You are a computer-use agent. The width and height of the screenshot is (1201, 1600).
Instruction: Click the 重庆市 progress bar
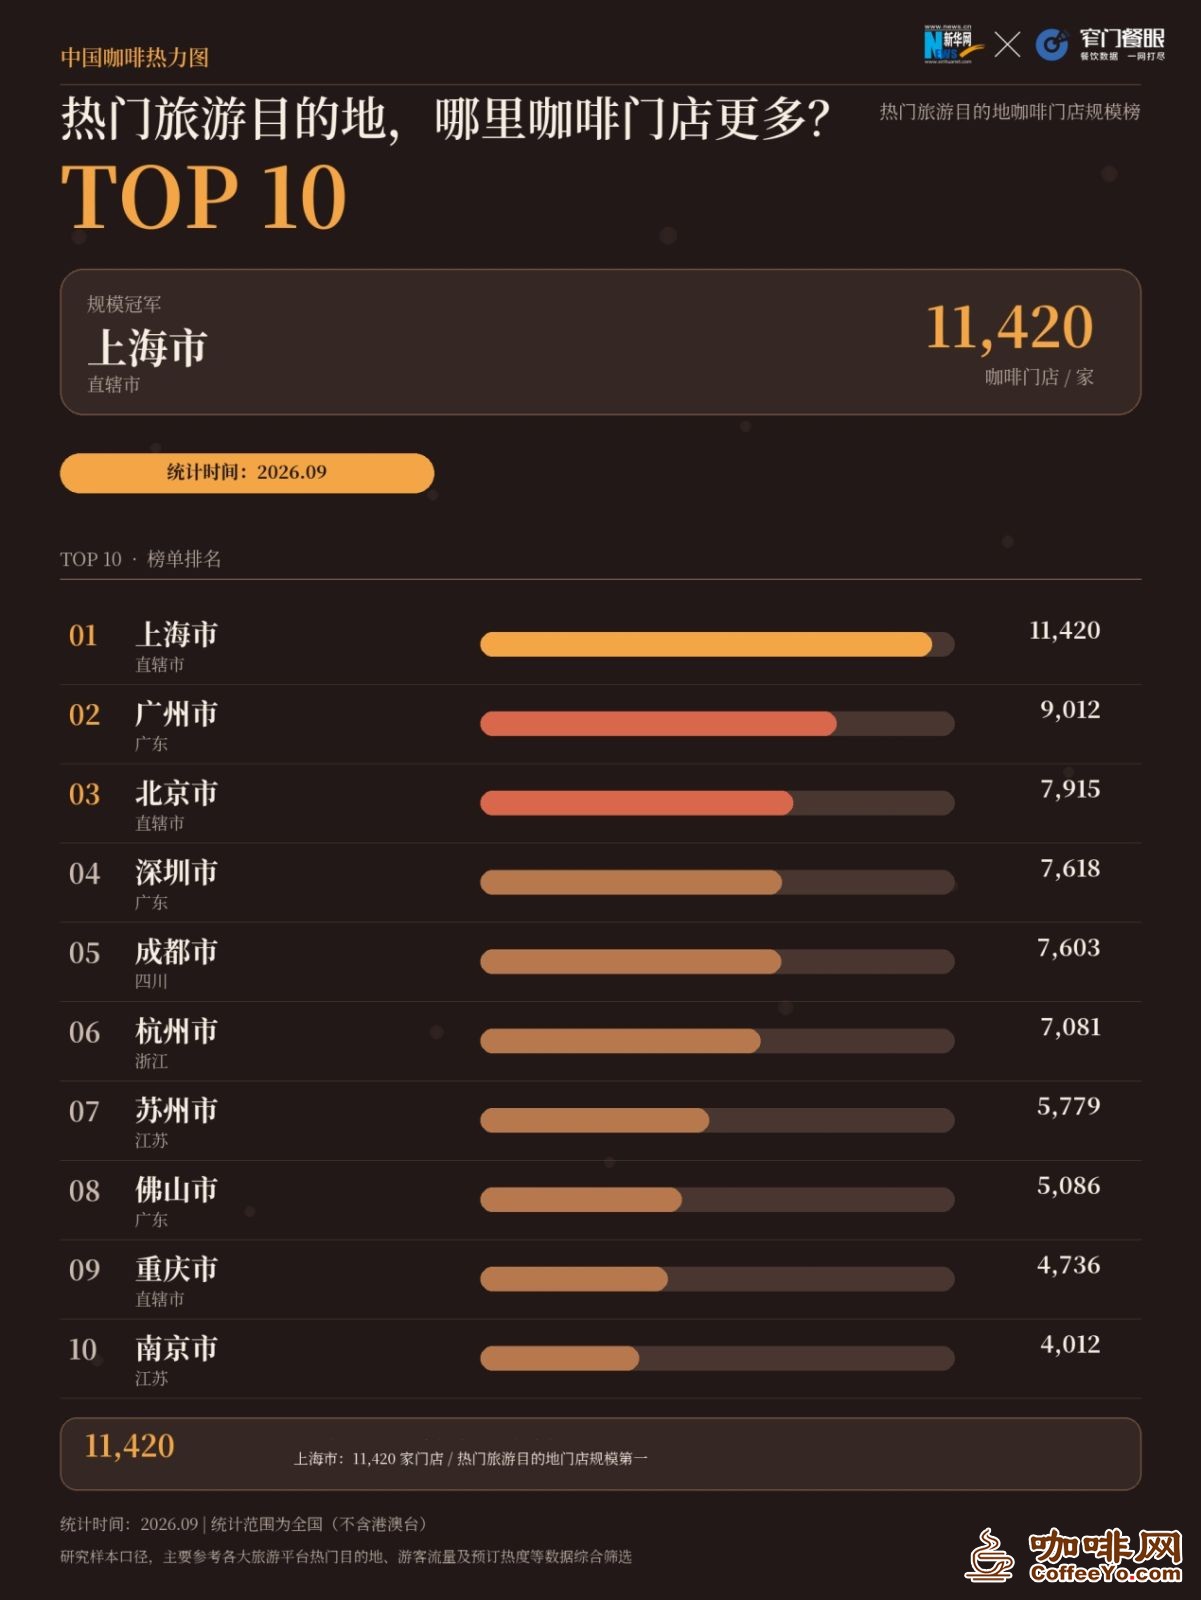pyautogui.click(x=717, y=1279)
